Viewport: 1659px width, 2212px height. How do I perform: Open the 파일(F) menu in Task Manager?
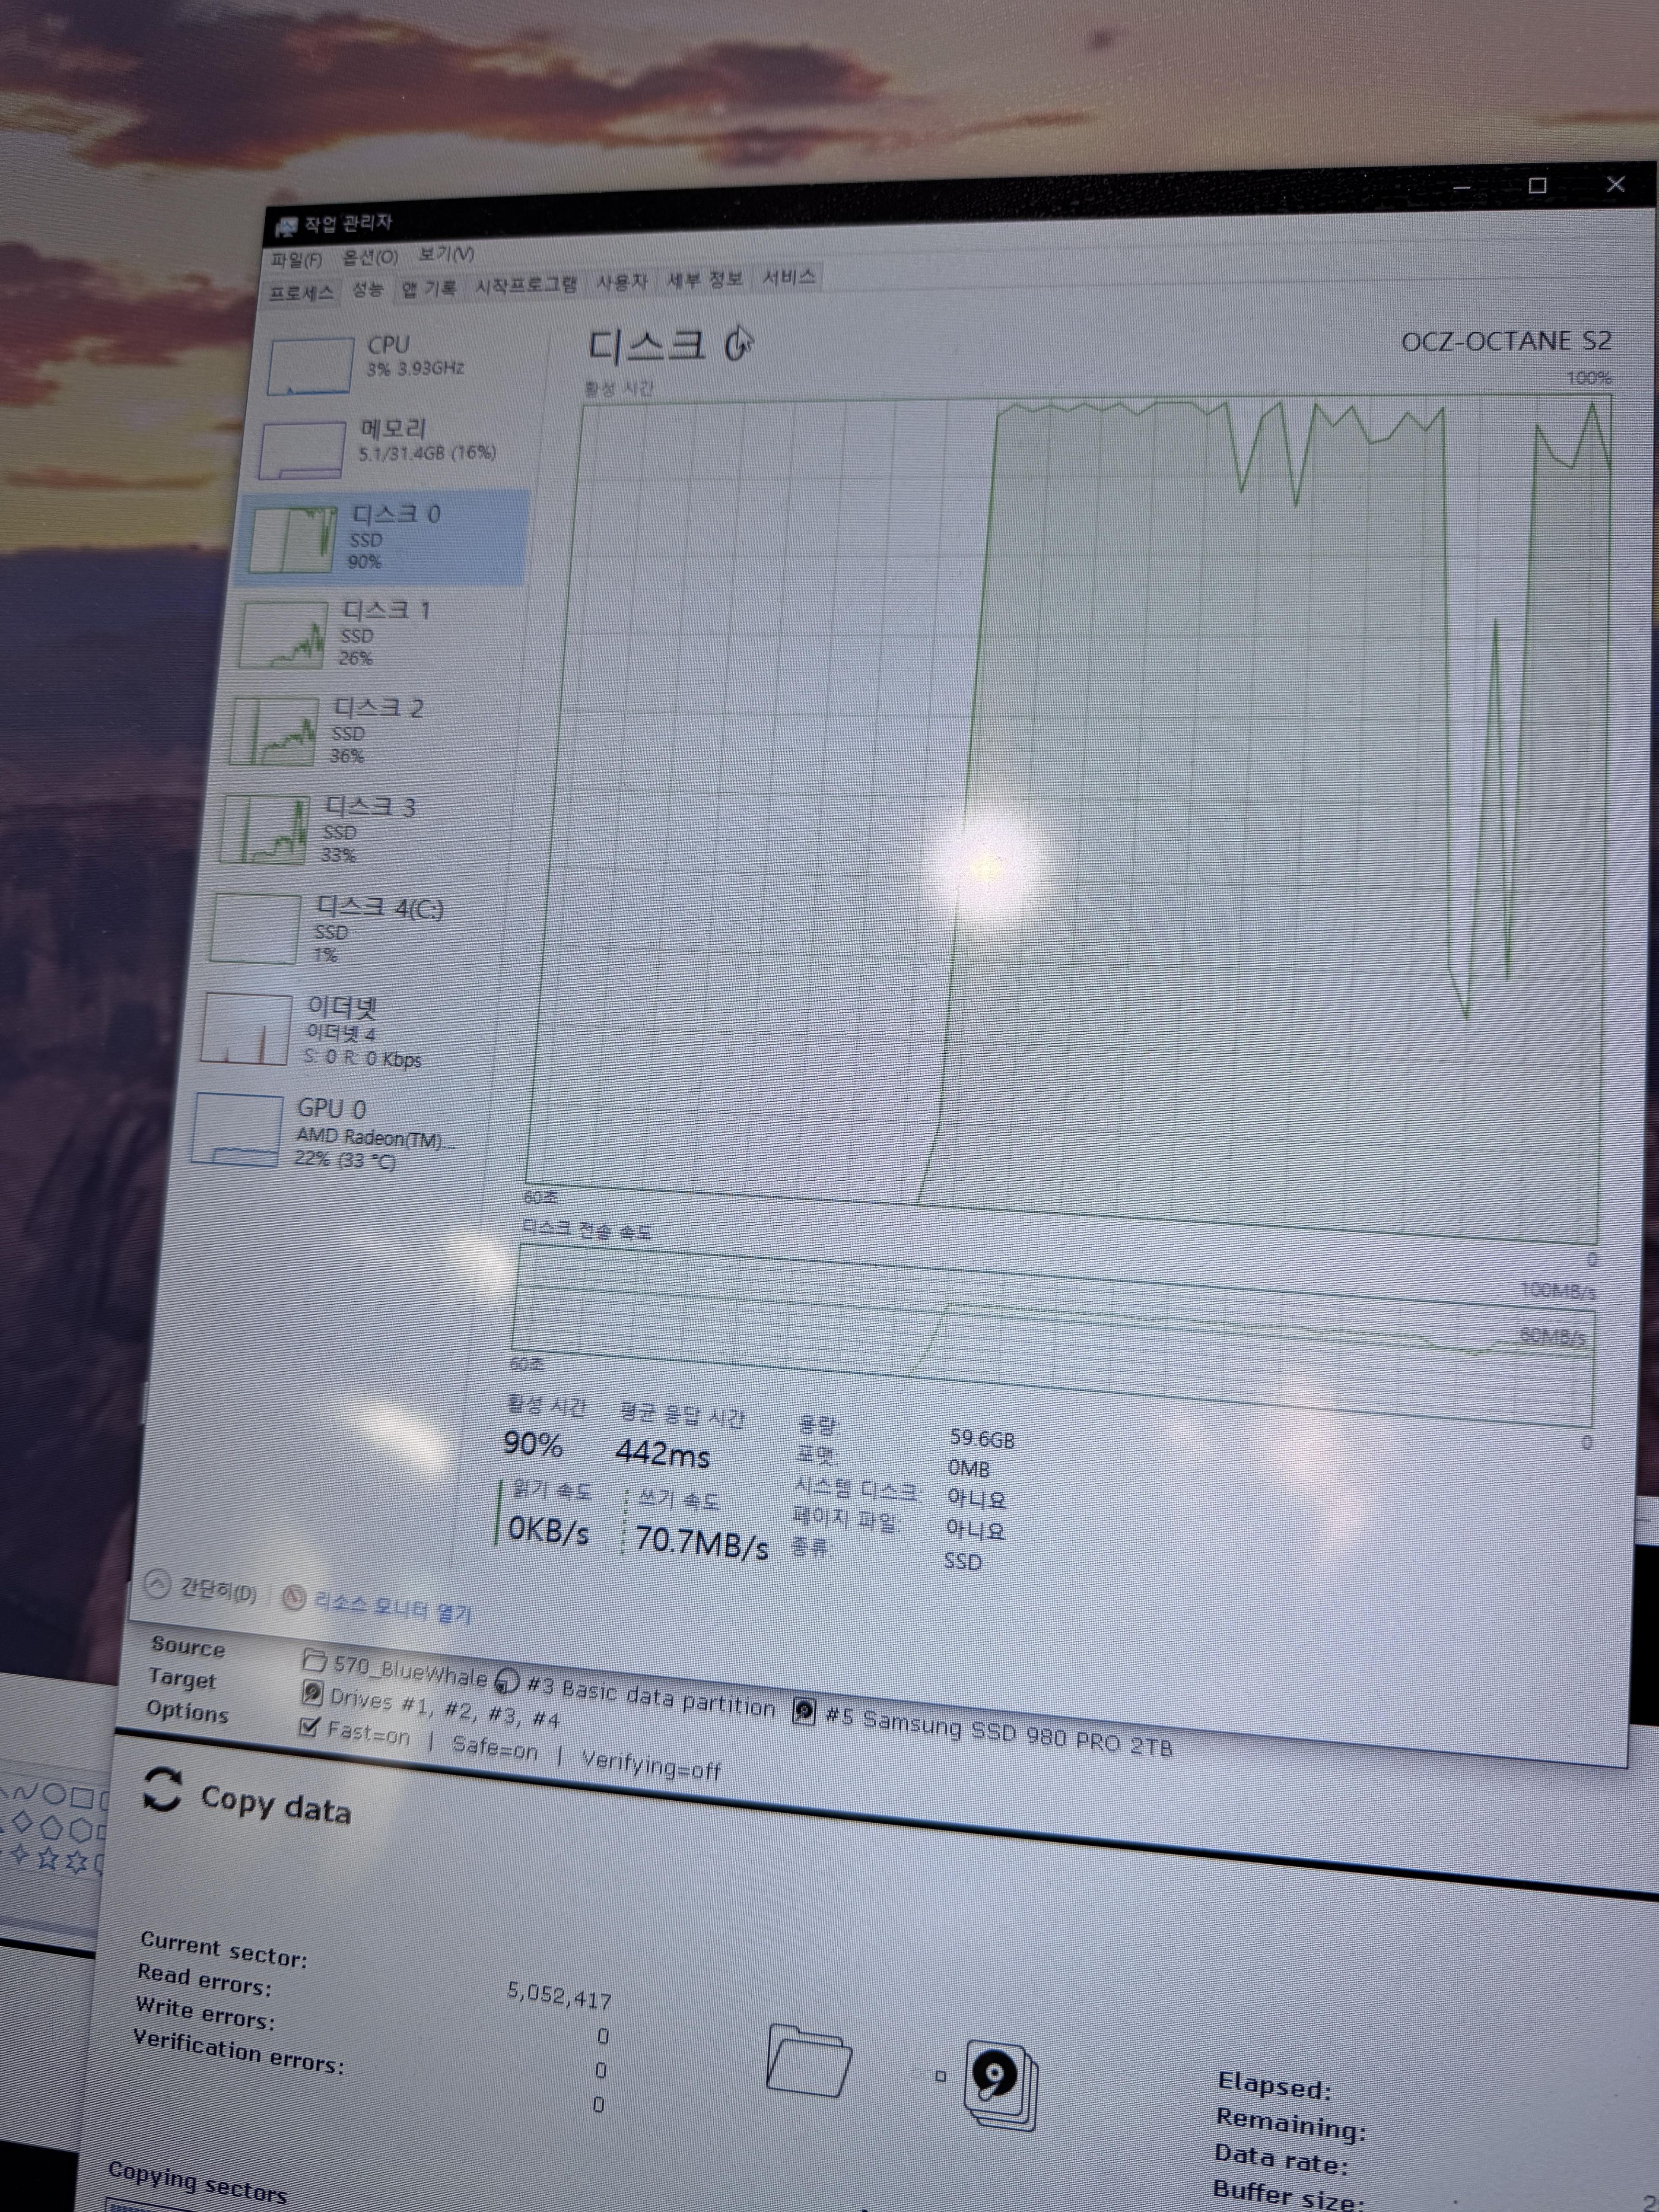[296, 260]
